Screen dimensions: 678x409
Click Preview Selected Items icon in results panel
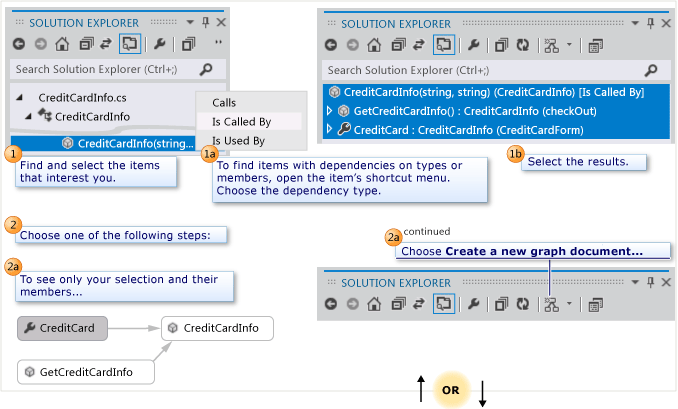[x=501, y=45]
